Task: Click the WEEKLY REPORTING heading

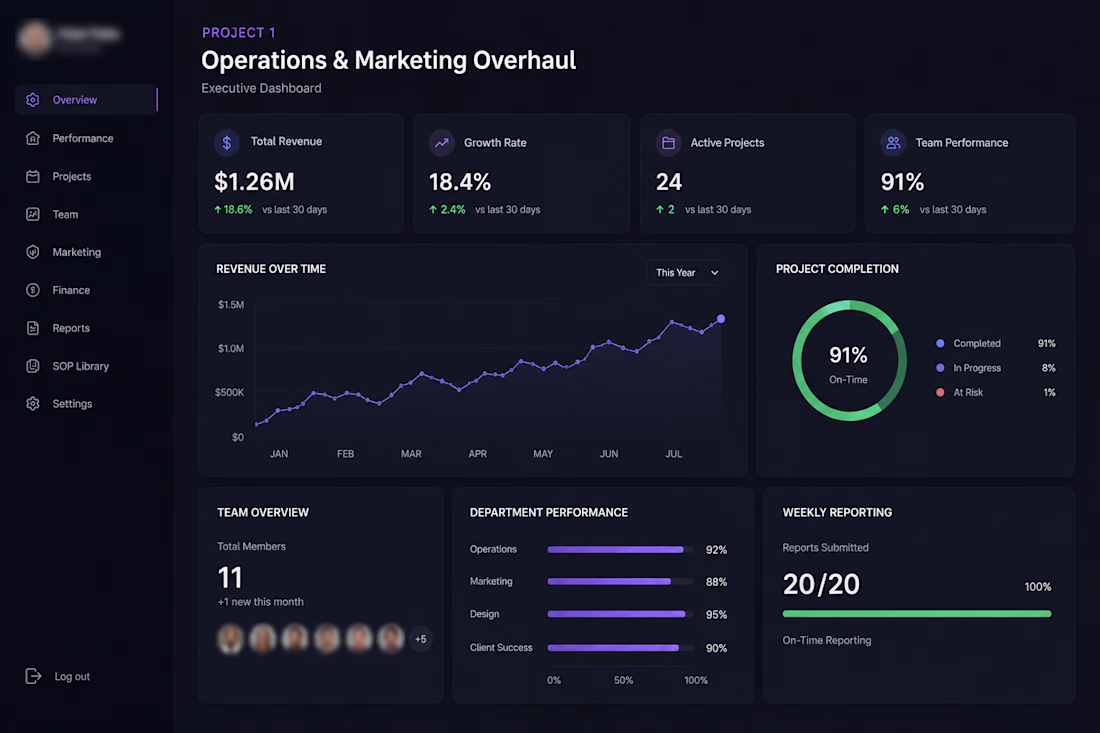Action: (x=837, y=512)
